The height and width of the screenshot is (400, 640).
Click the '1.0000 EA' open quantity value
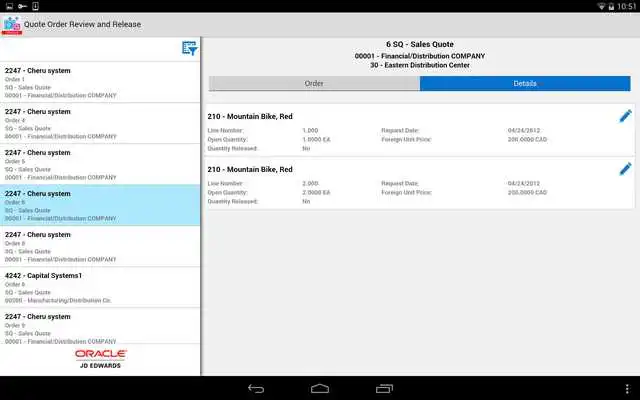click(x=316, y=140)
